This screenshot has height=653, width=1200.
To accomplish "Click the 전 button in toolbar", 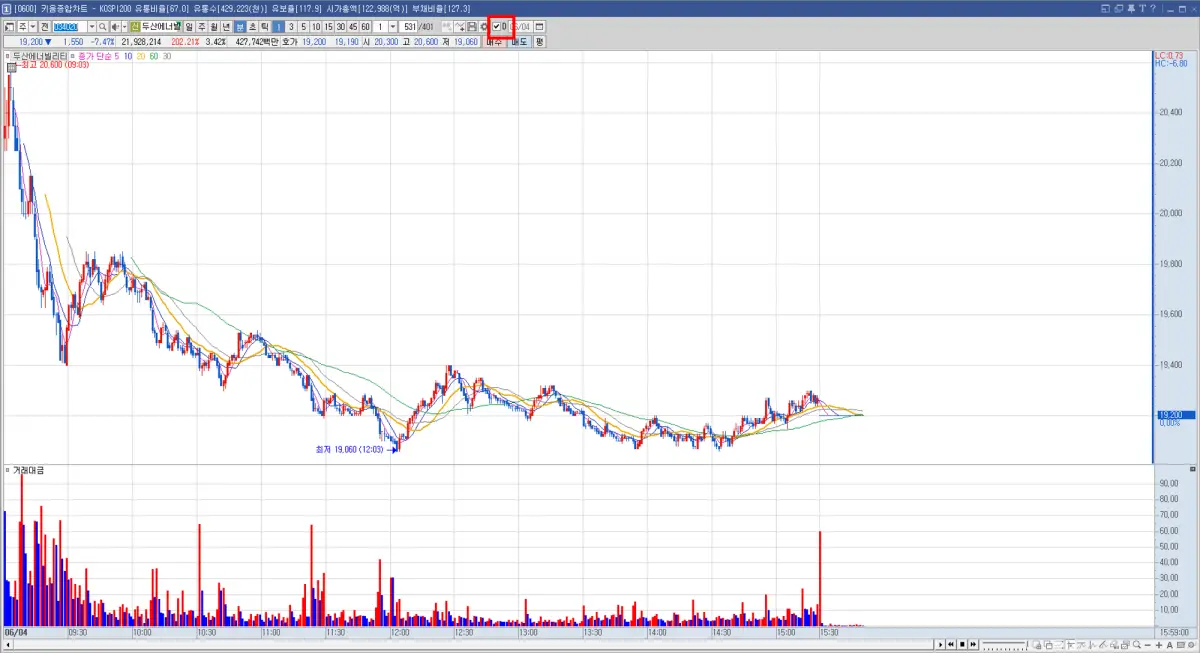I will pos(45,26).
